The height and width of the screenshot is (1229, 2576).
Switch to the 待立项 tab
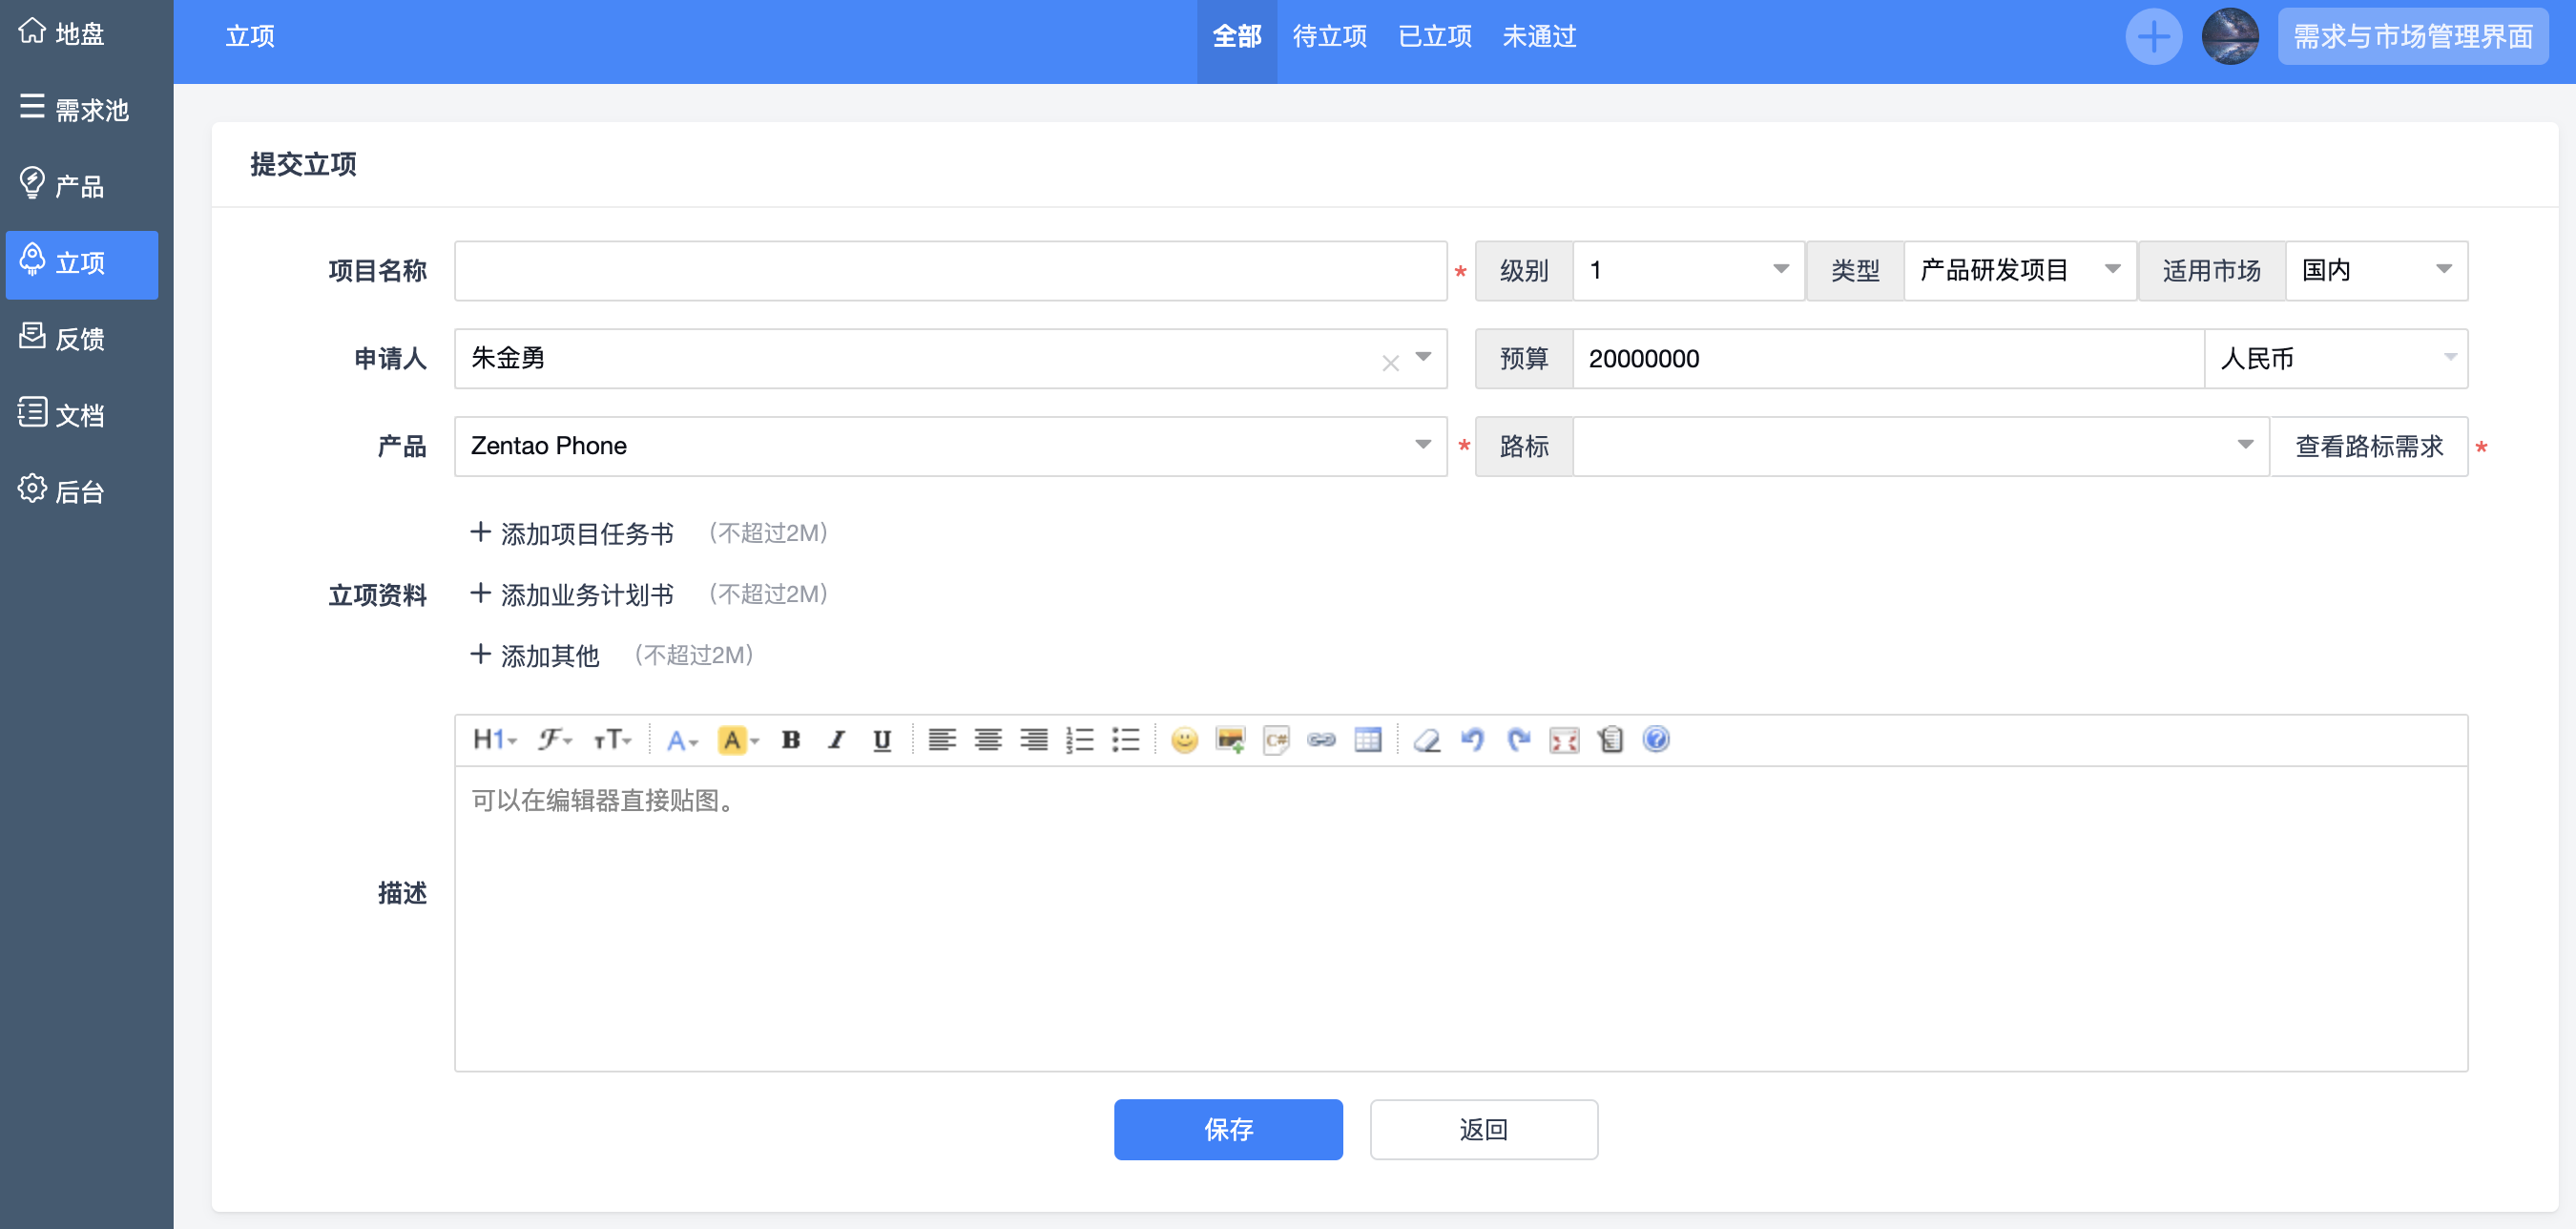click(1329, 37)
